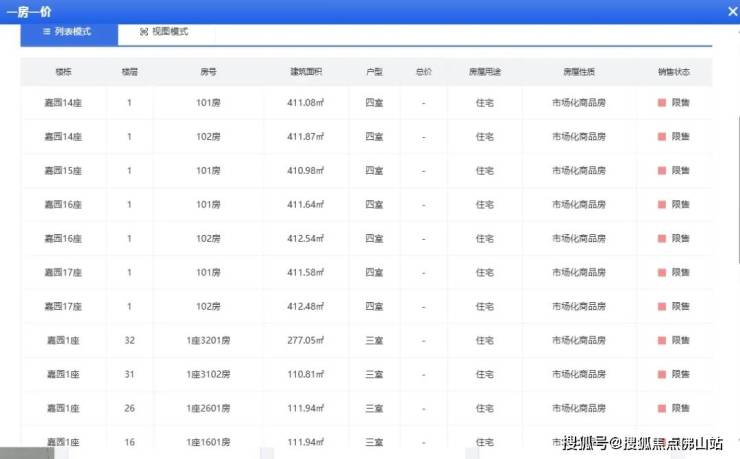
Task: Click red status square for 嘉园14座 102房
Action: tap(662, 137)
